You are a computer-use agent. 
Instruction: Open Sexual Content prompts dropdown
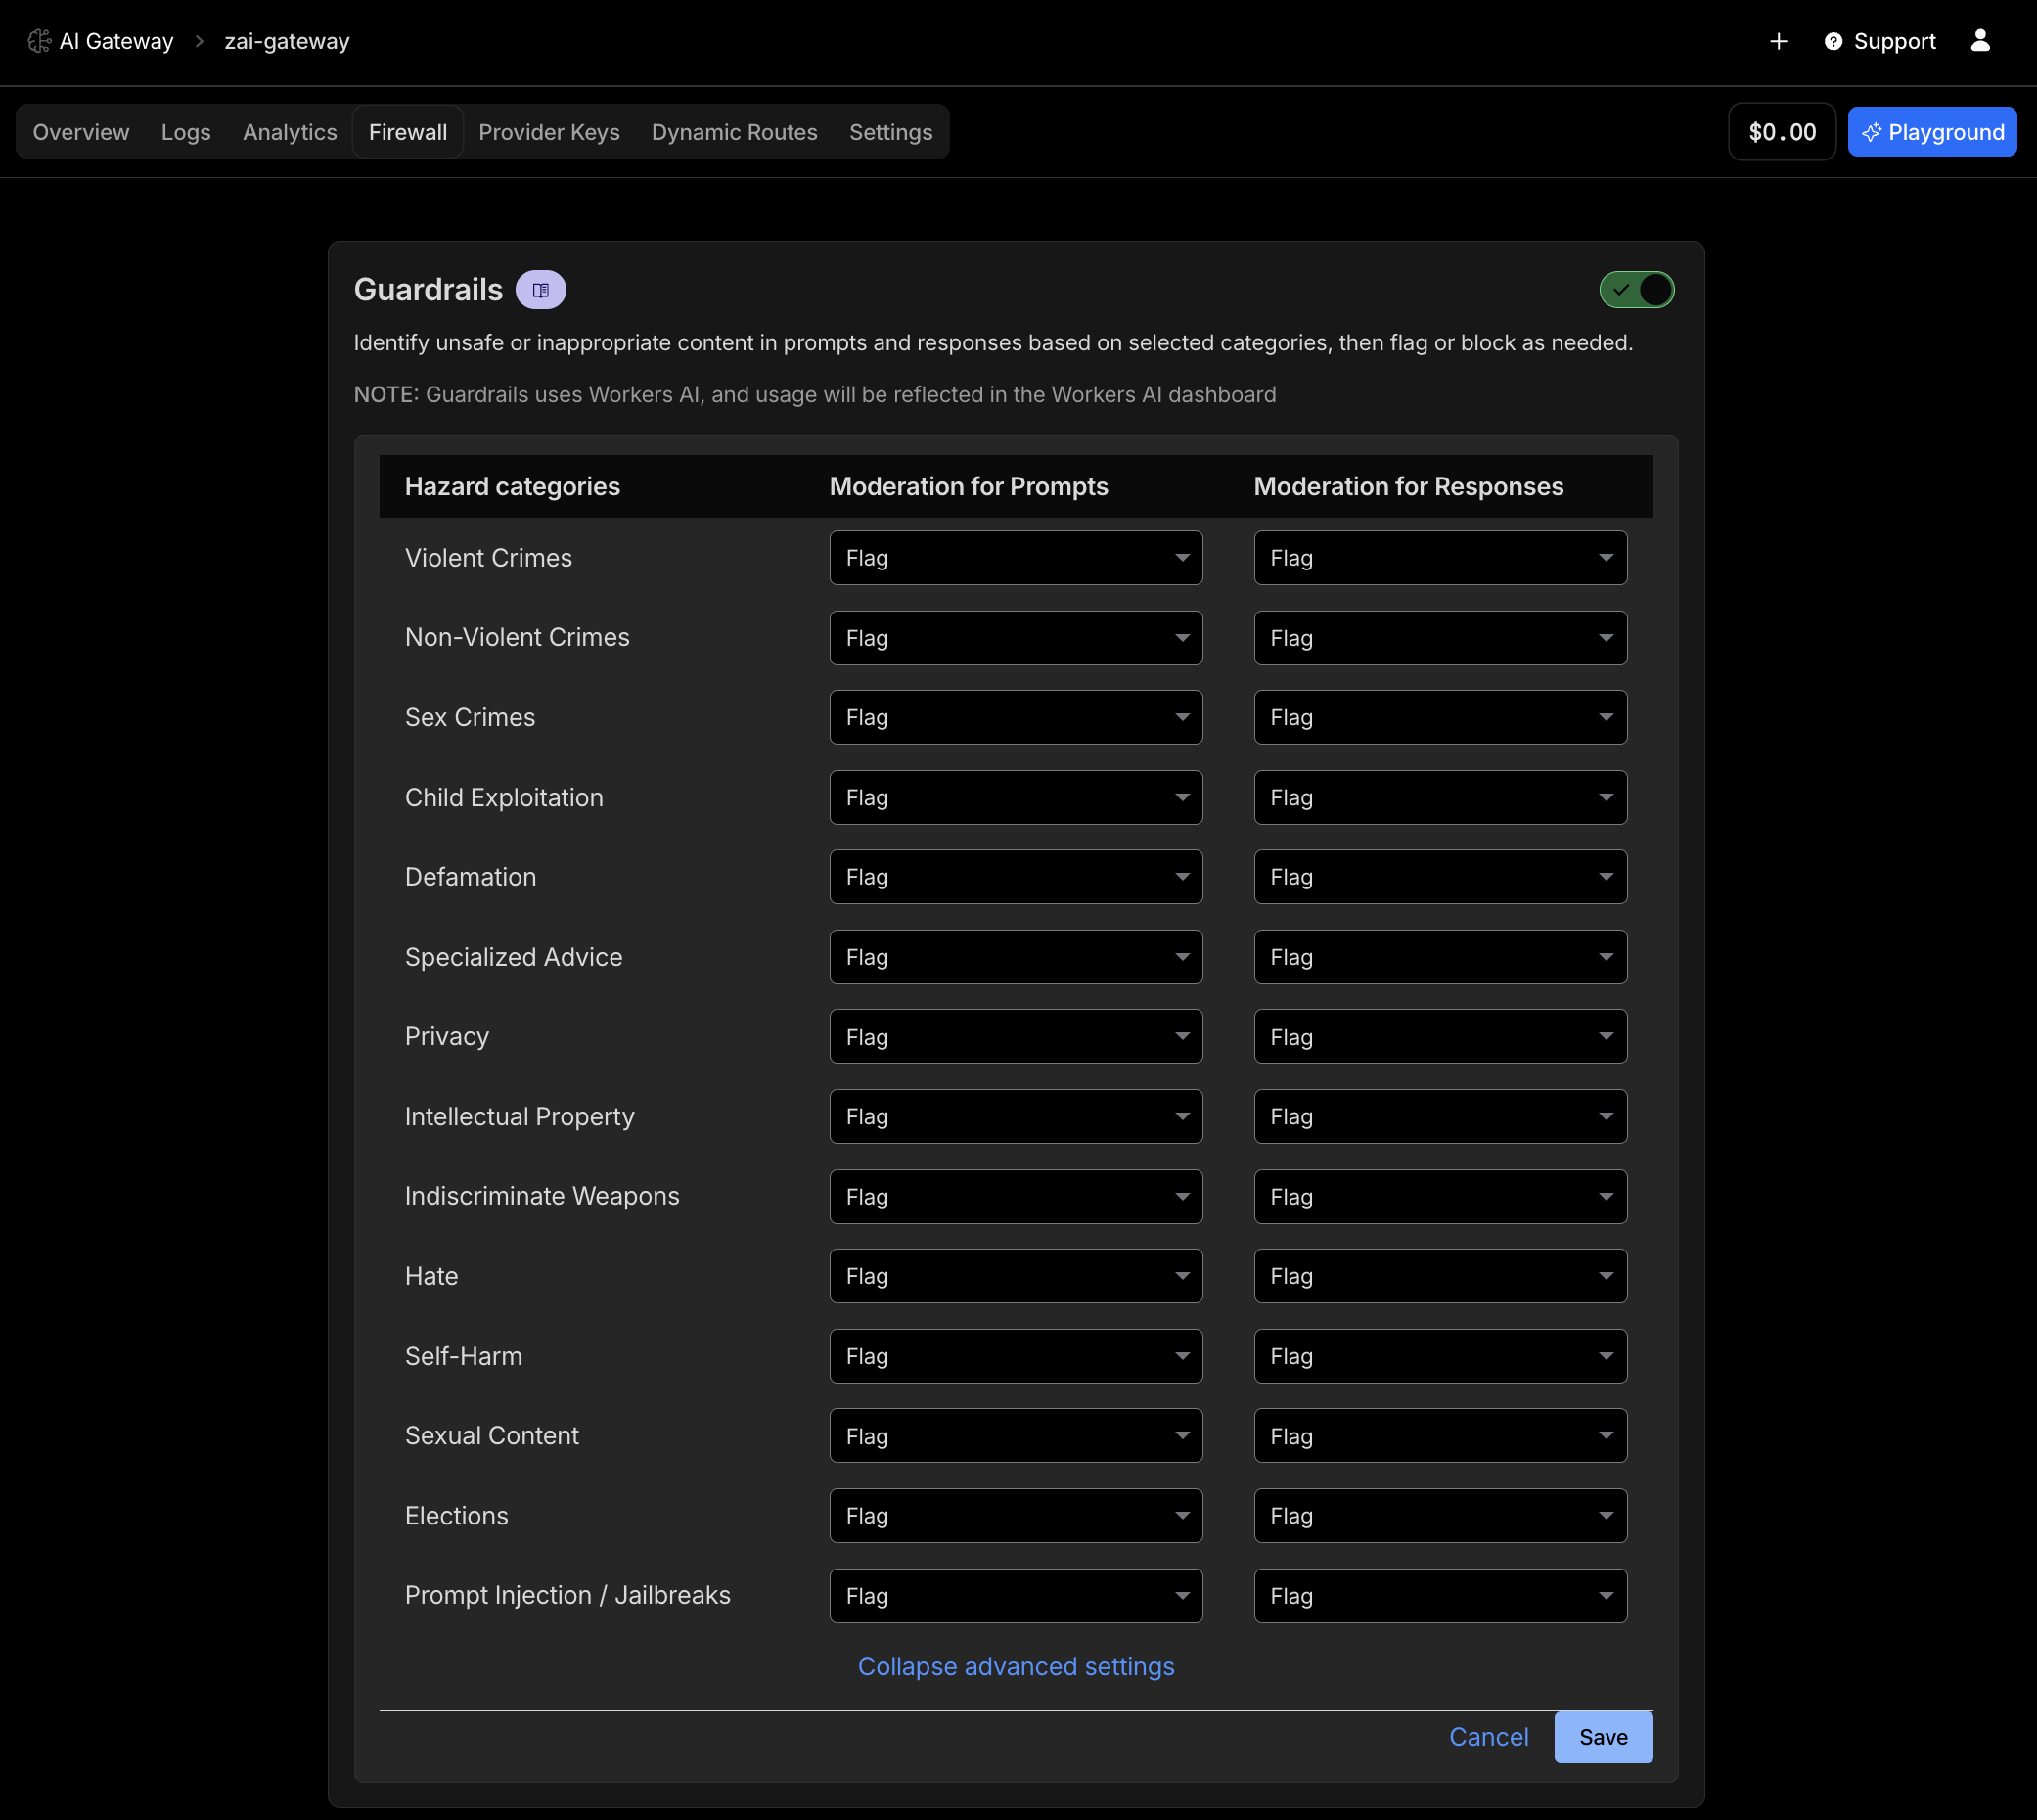(1016, 1436)
